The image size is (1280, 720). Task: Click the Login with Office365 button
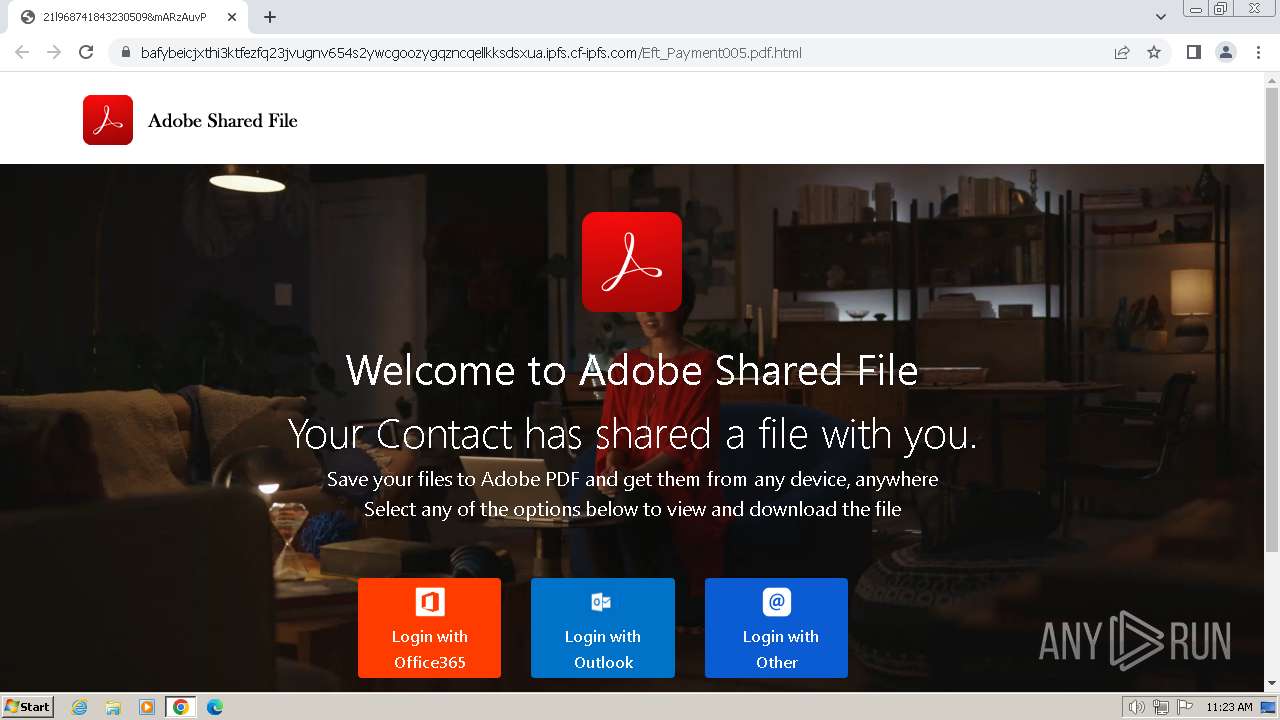[429, 628]
